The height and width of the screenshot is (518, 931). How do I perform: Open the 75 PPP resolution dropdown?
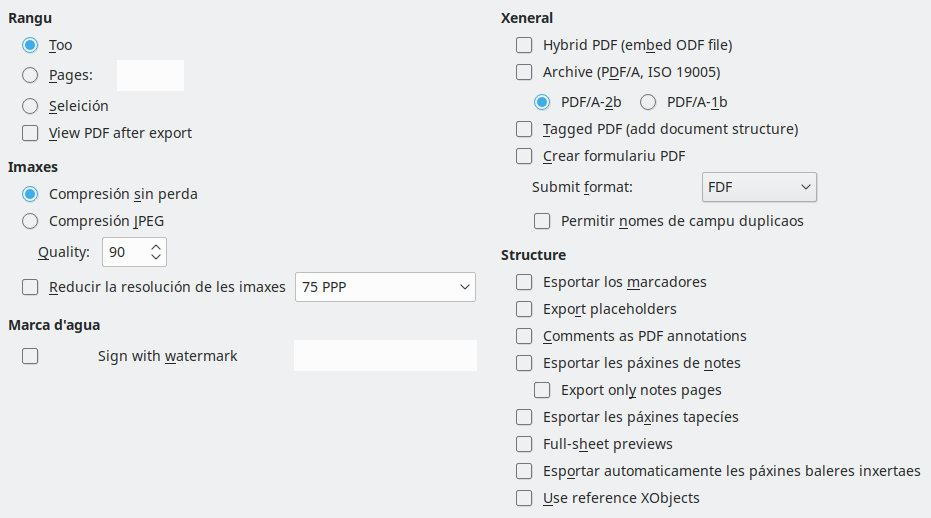pyautogui.click(x=385, y=287)
